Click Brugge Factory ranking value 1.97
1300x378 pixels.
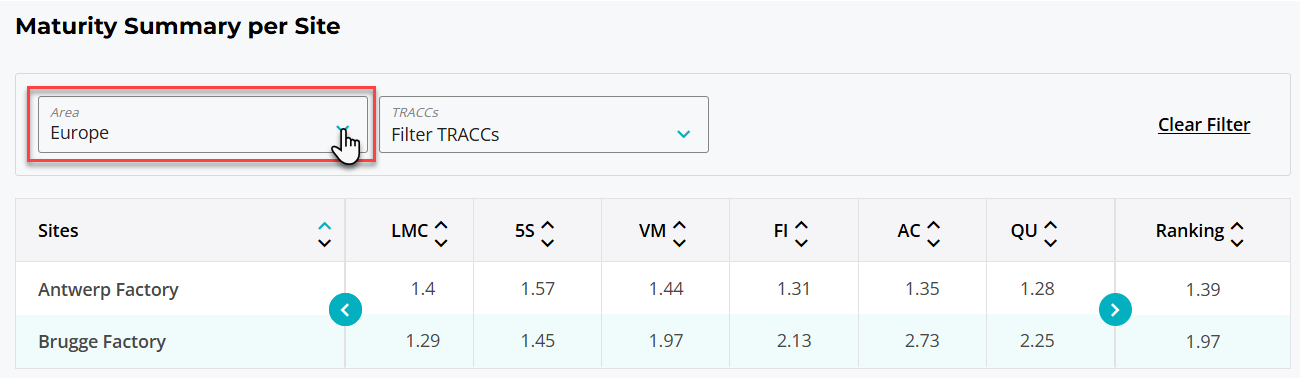(x=1203, y=342)
